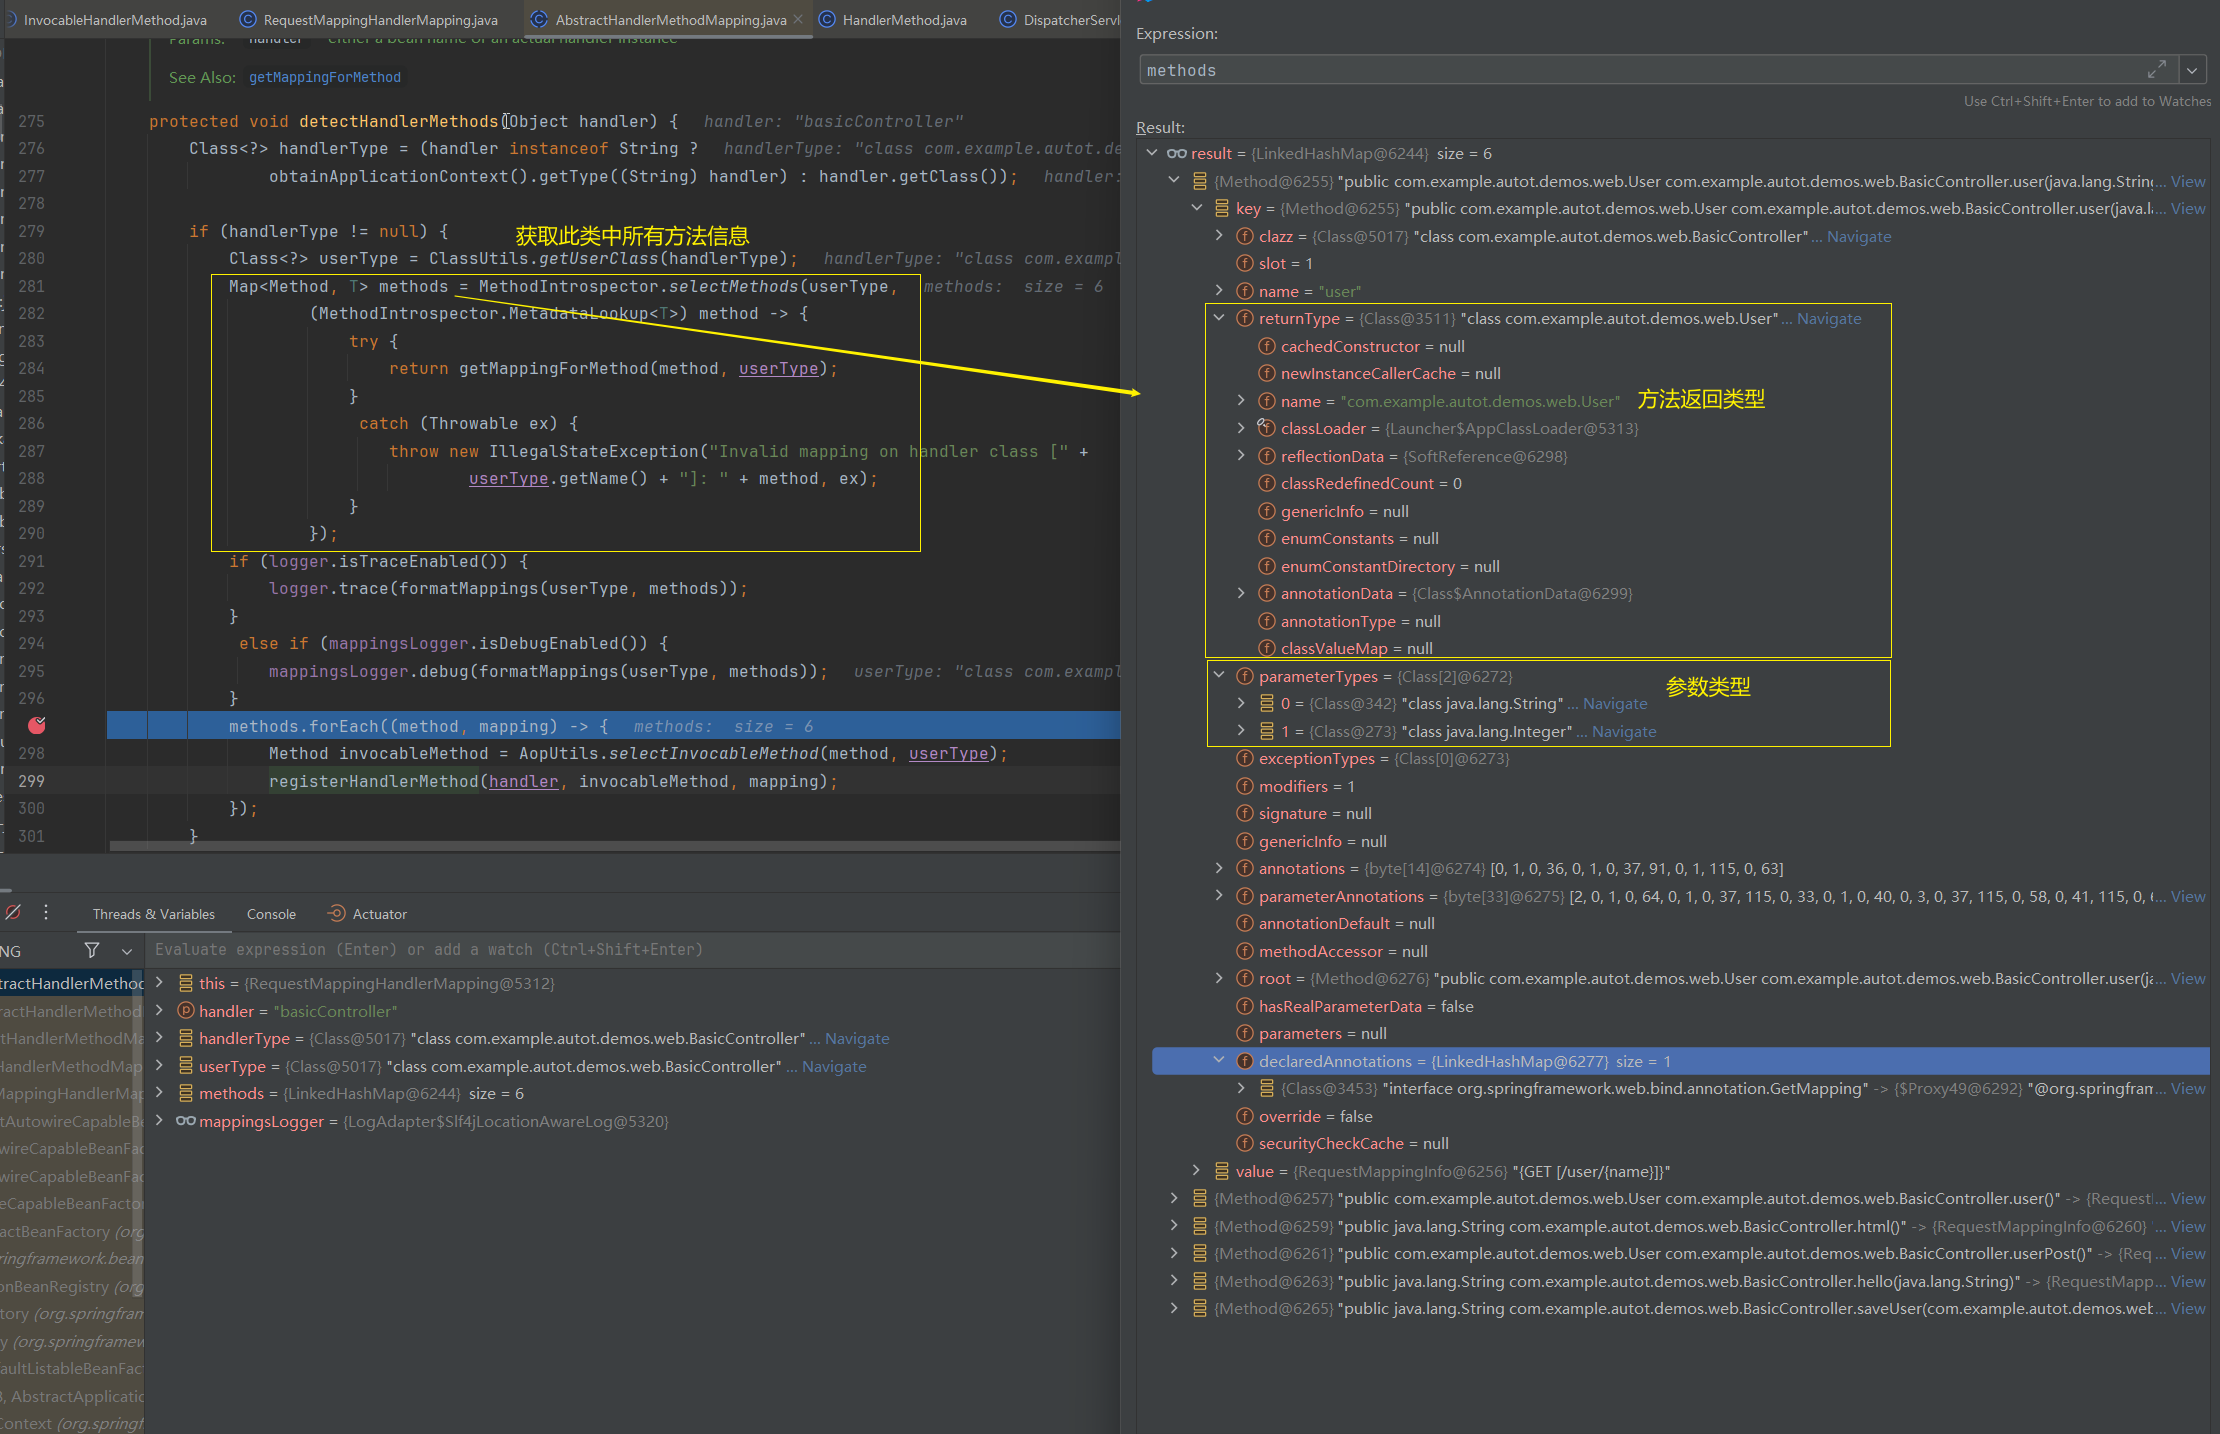The width and height of the screenshot is (2220, 1434).
Task: Switch to the Console tab
Action: pyautogui.click(x=271, y=914)
